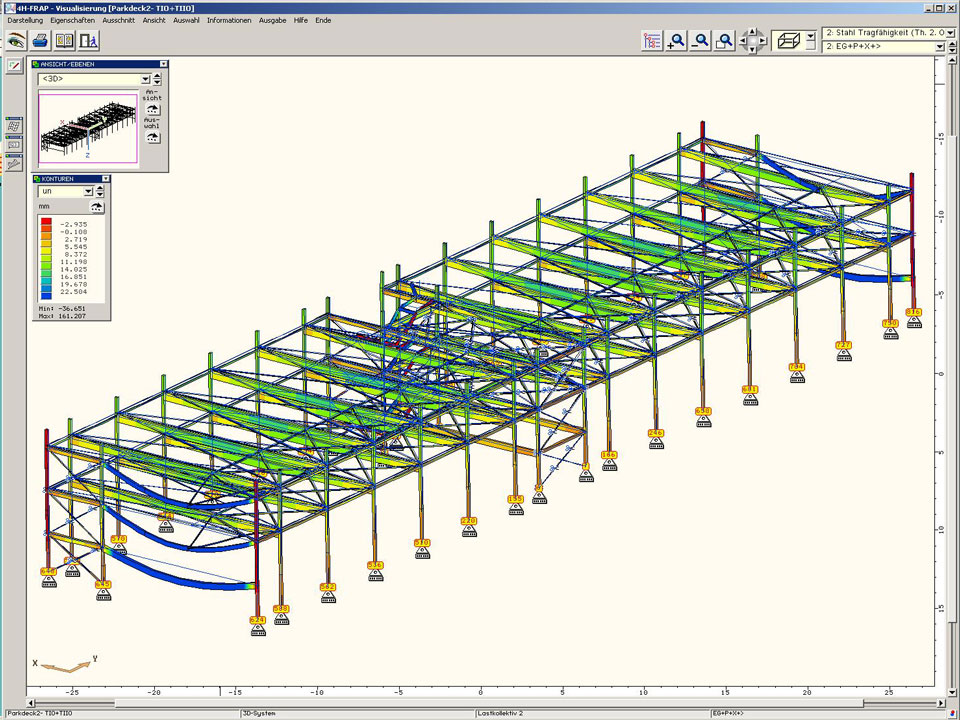Viewport: 960px width, 720px height.
Task: Select the zoom window magnifier tool
Action: (x=725, y=41)
